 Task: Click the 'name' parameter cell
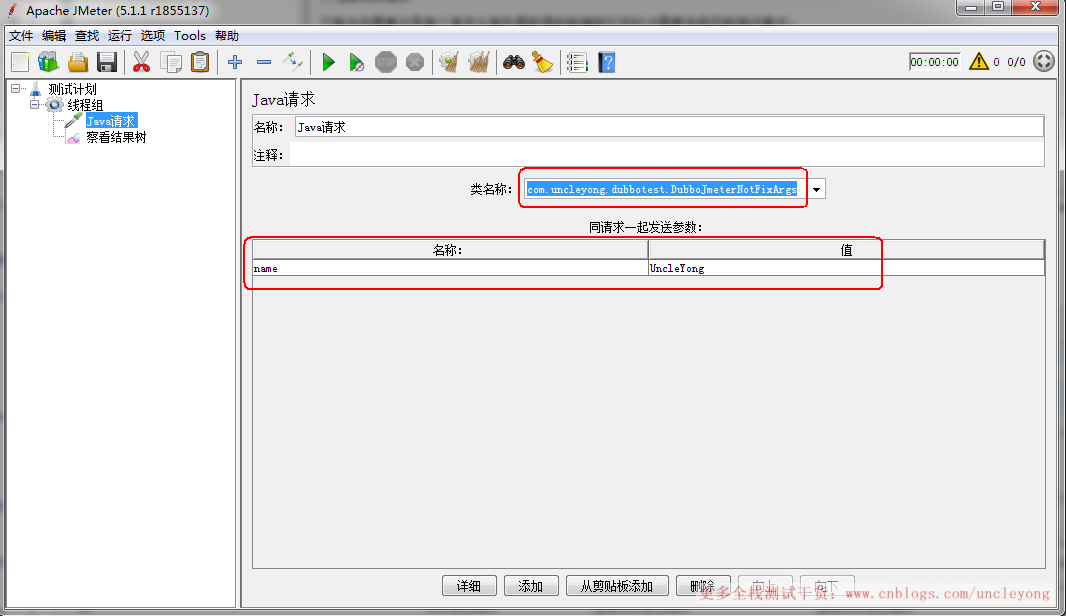tap(450, 269)
